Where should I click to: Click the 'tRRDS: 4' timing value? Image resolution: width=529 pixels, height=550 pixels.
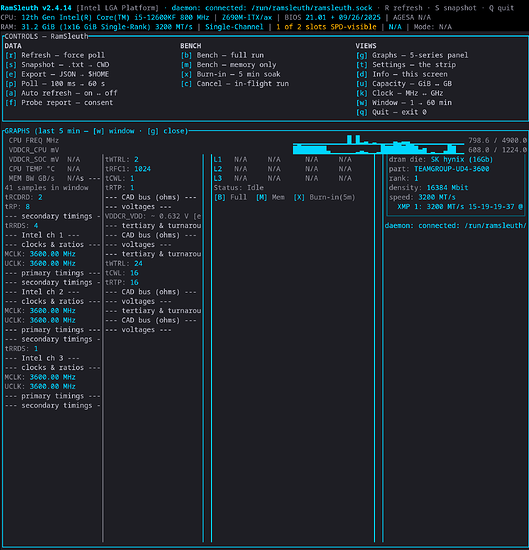click(21, 226)
